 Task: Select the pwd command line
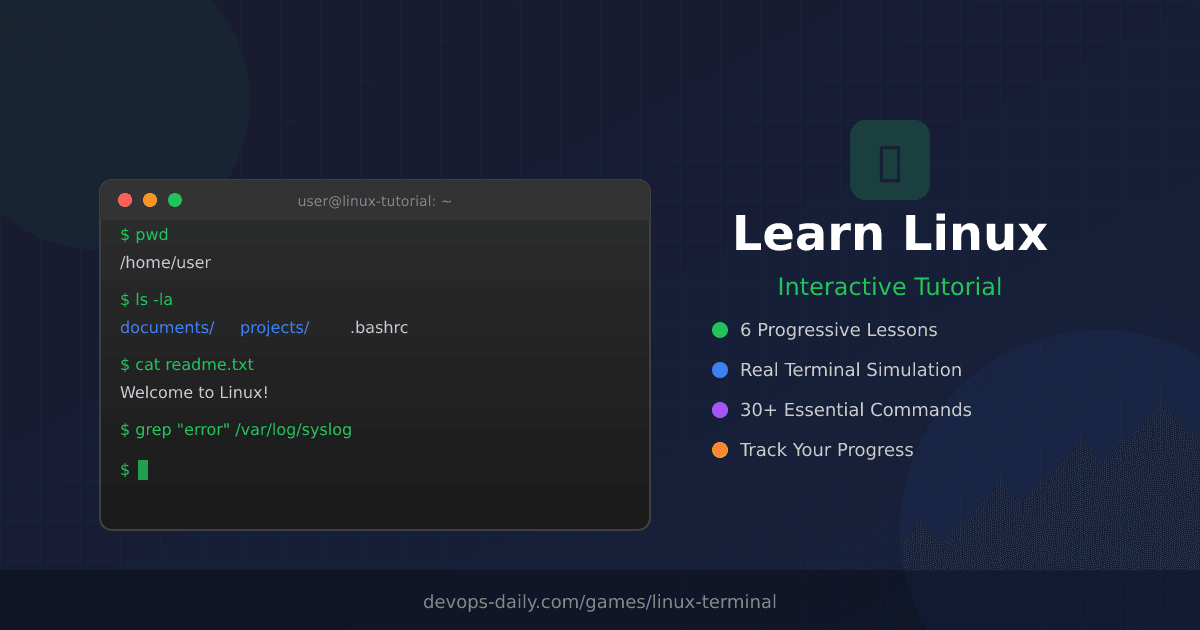pyautogui.click(x=145, y=234)
